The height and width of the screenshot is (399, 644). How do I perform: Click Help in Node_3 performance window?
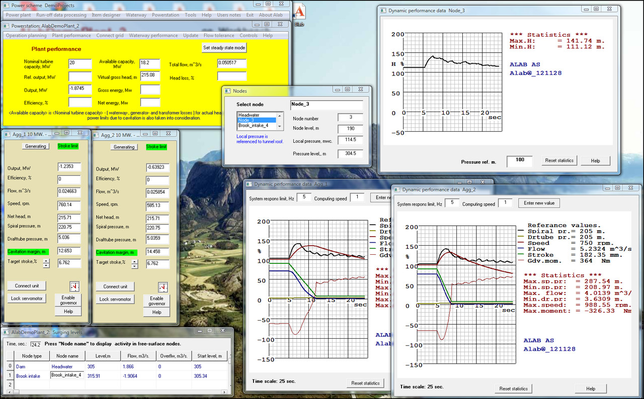[595, 161]
